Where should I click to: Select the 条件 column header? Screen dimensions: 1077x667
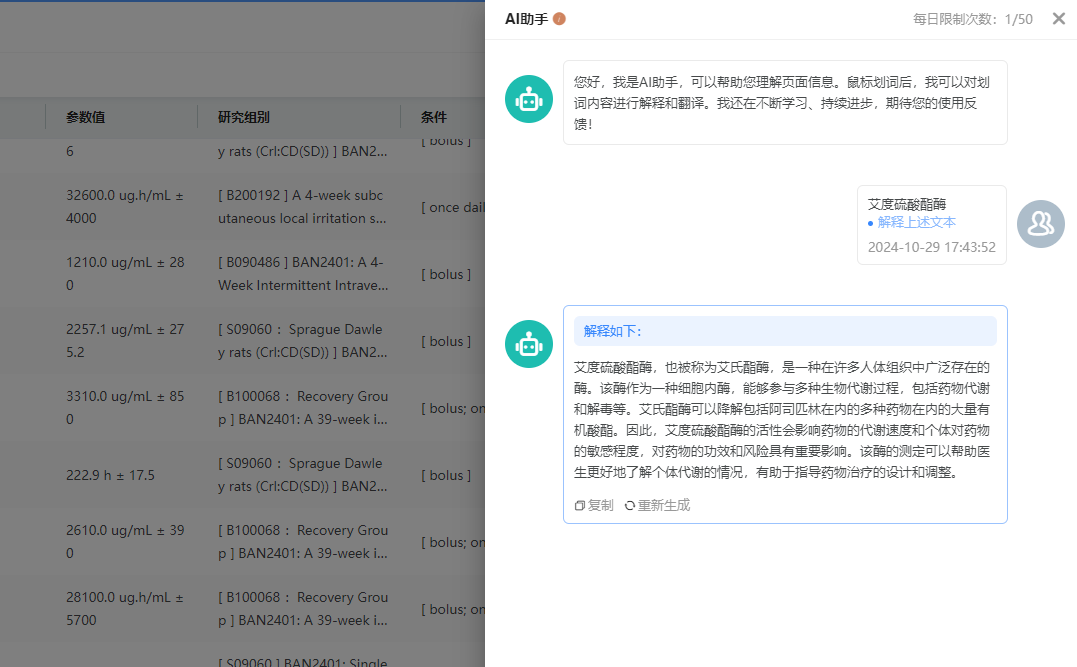click(x=434, y=117)
